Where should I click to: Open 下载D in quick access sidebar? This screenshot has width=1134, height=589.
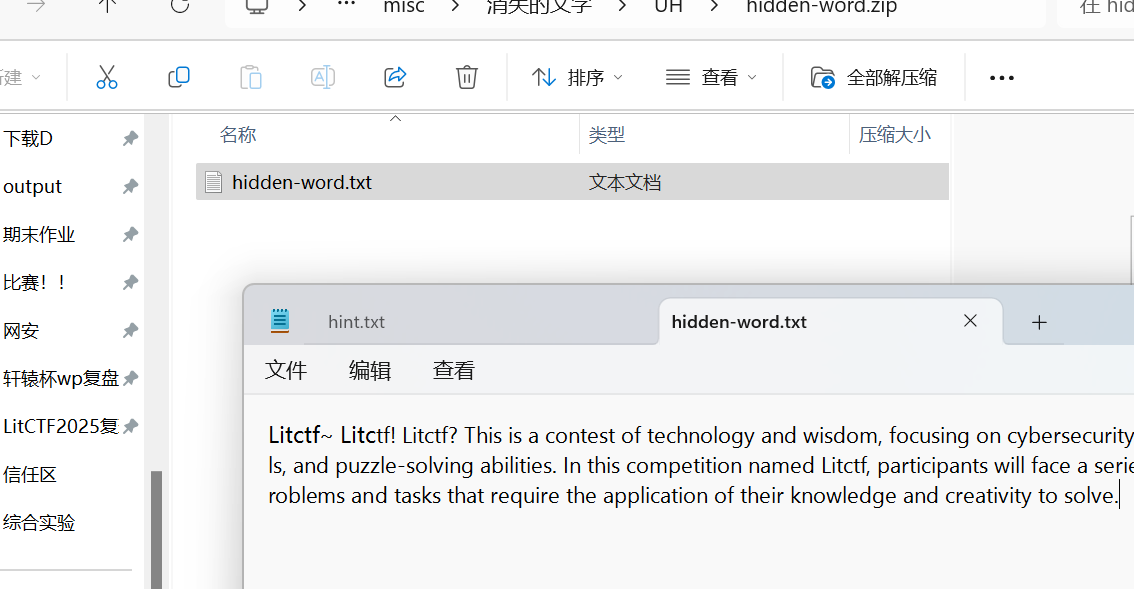28,138
